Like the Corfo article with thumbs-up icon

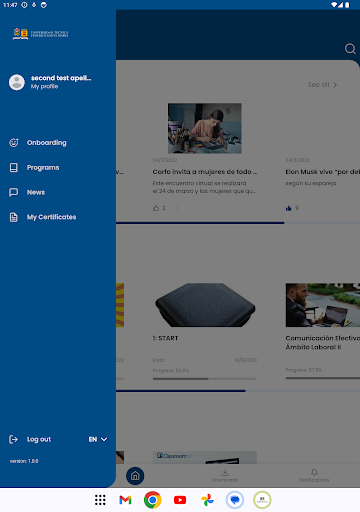[156, 208]
